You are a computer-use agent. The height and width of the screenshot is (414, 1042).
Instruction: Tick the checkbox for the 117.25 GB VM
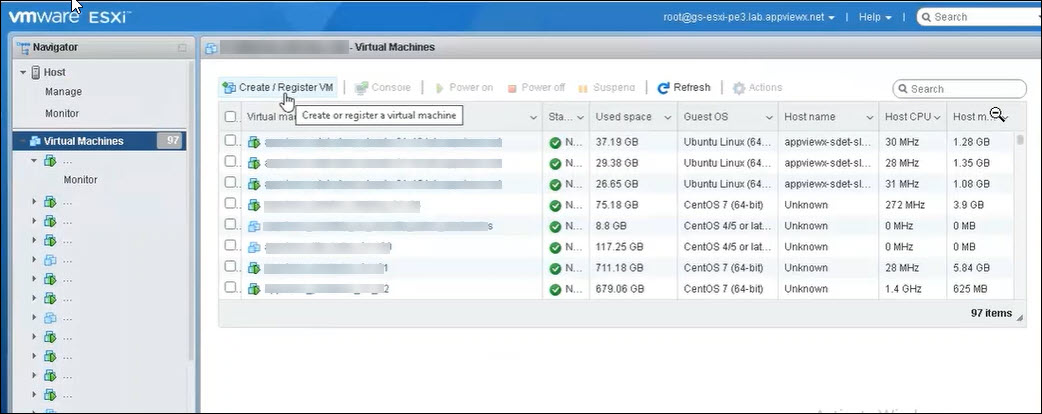tap(230, 245)
